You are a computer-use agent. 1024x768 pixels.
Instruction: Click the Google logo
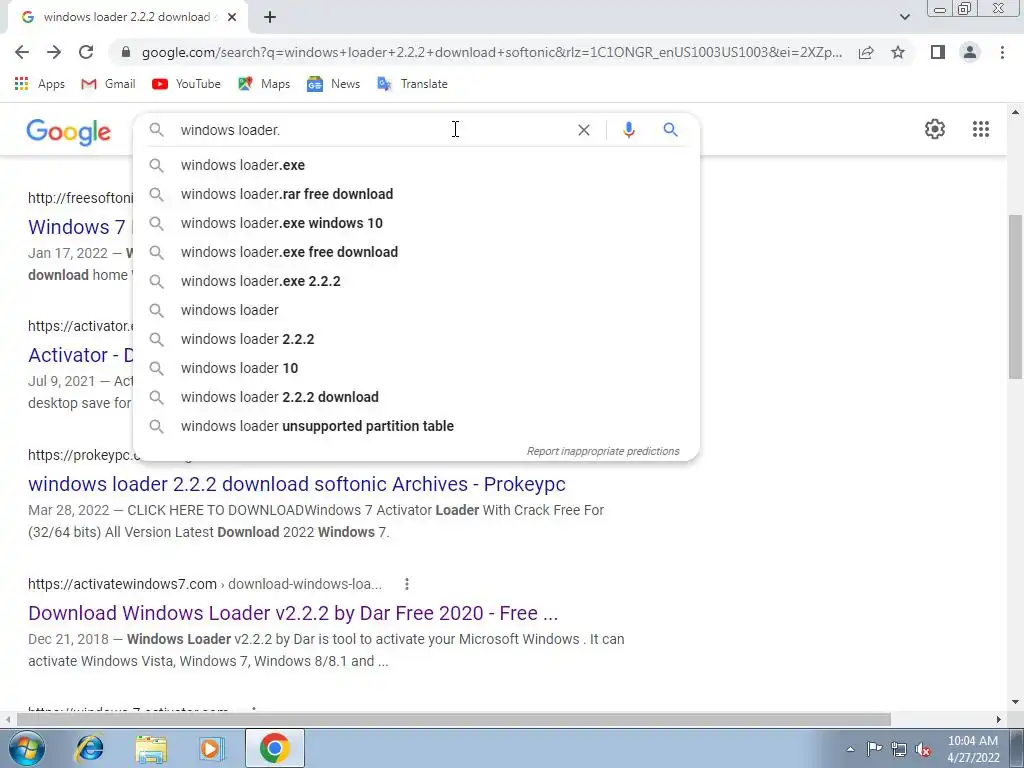[69, 131]
